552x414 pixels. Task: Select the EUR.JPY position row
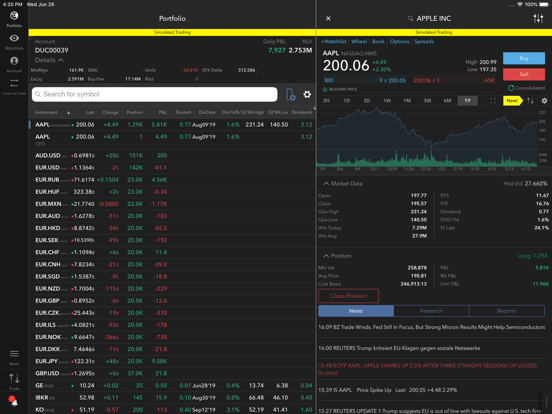tap(172, 361)
